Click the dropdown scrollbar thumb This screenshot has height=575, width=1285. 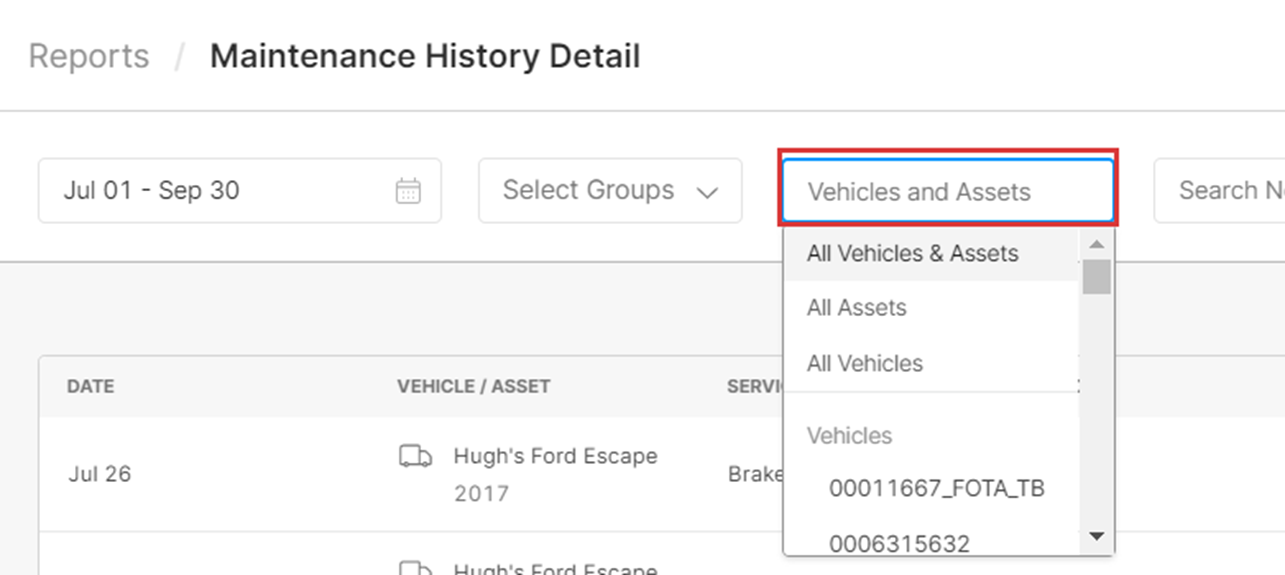(x=1096, y=277)
